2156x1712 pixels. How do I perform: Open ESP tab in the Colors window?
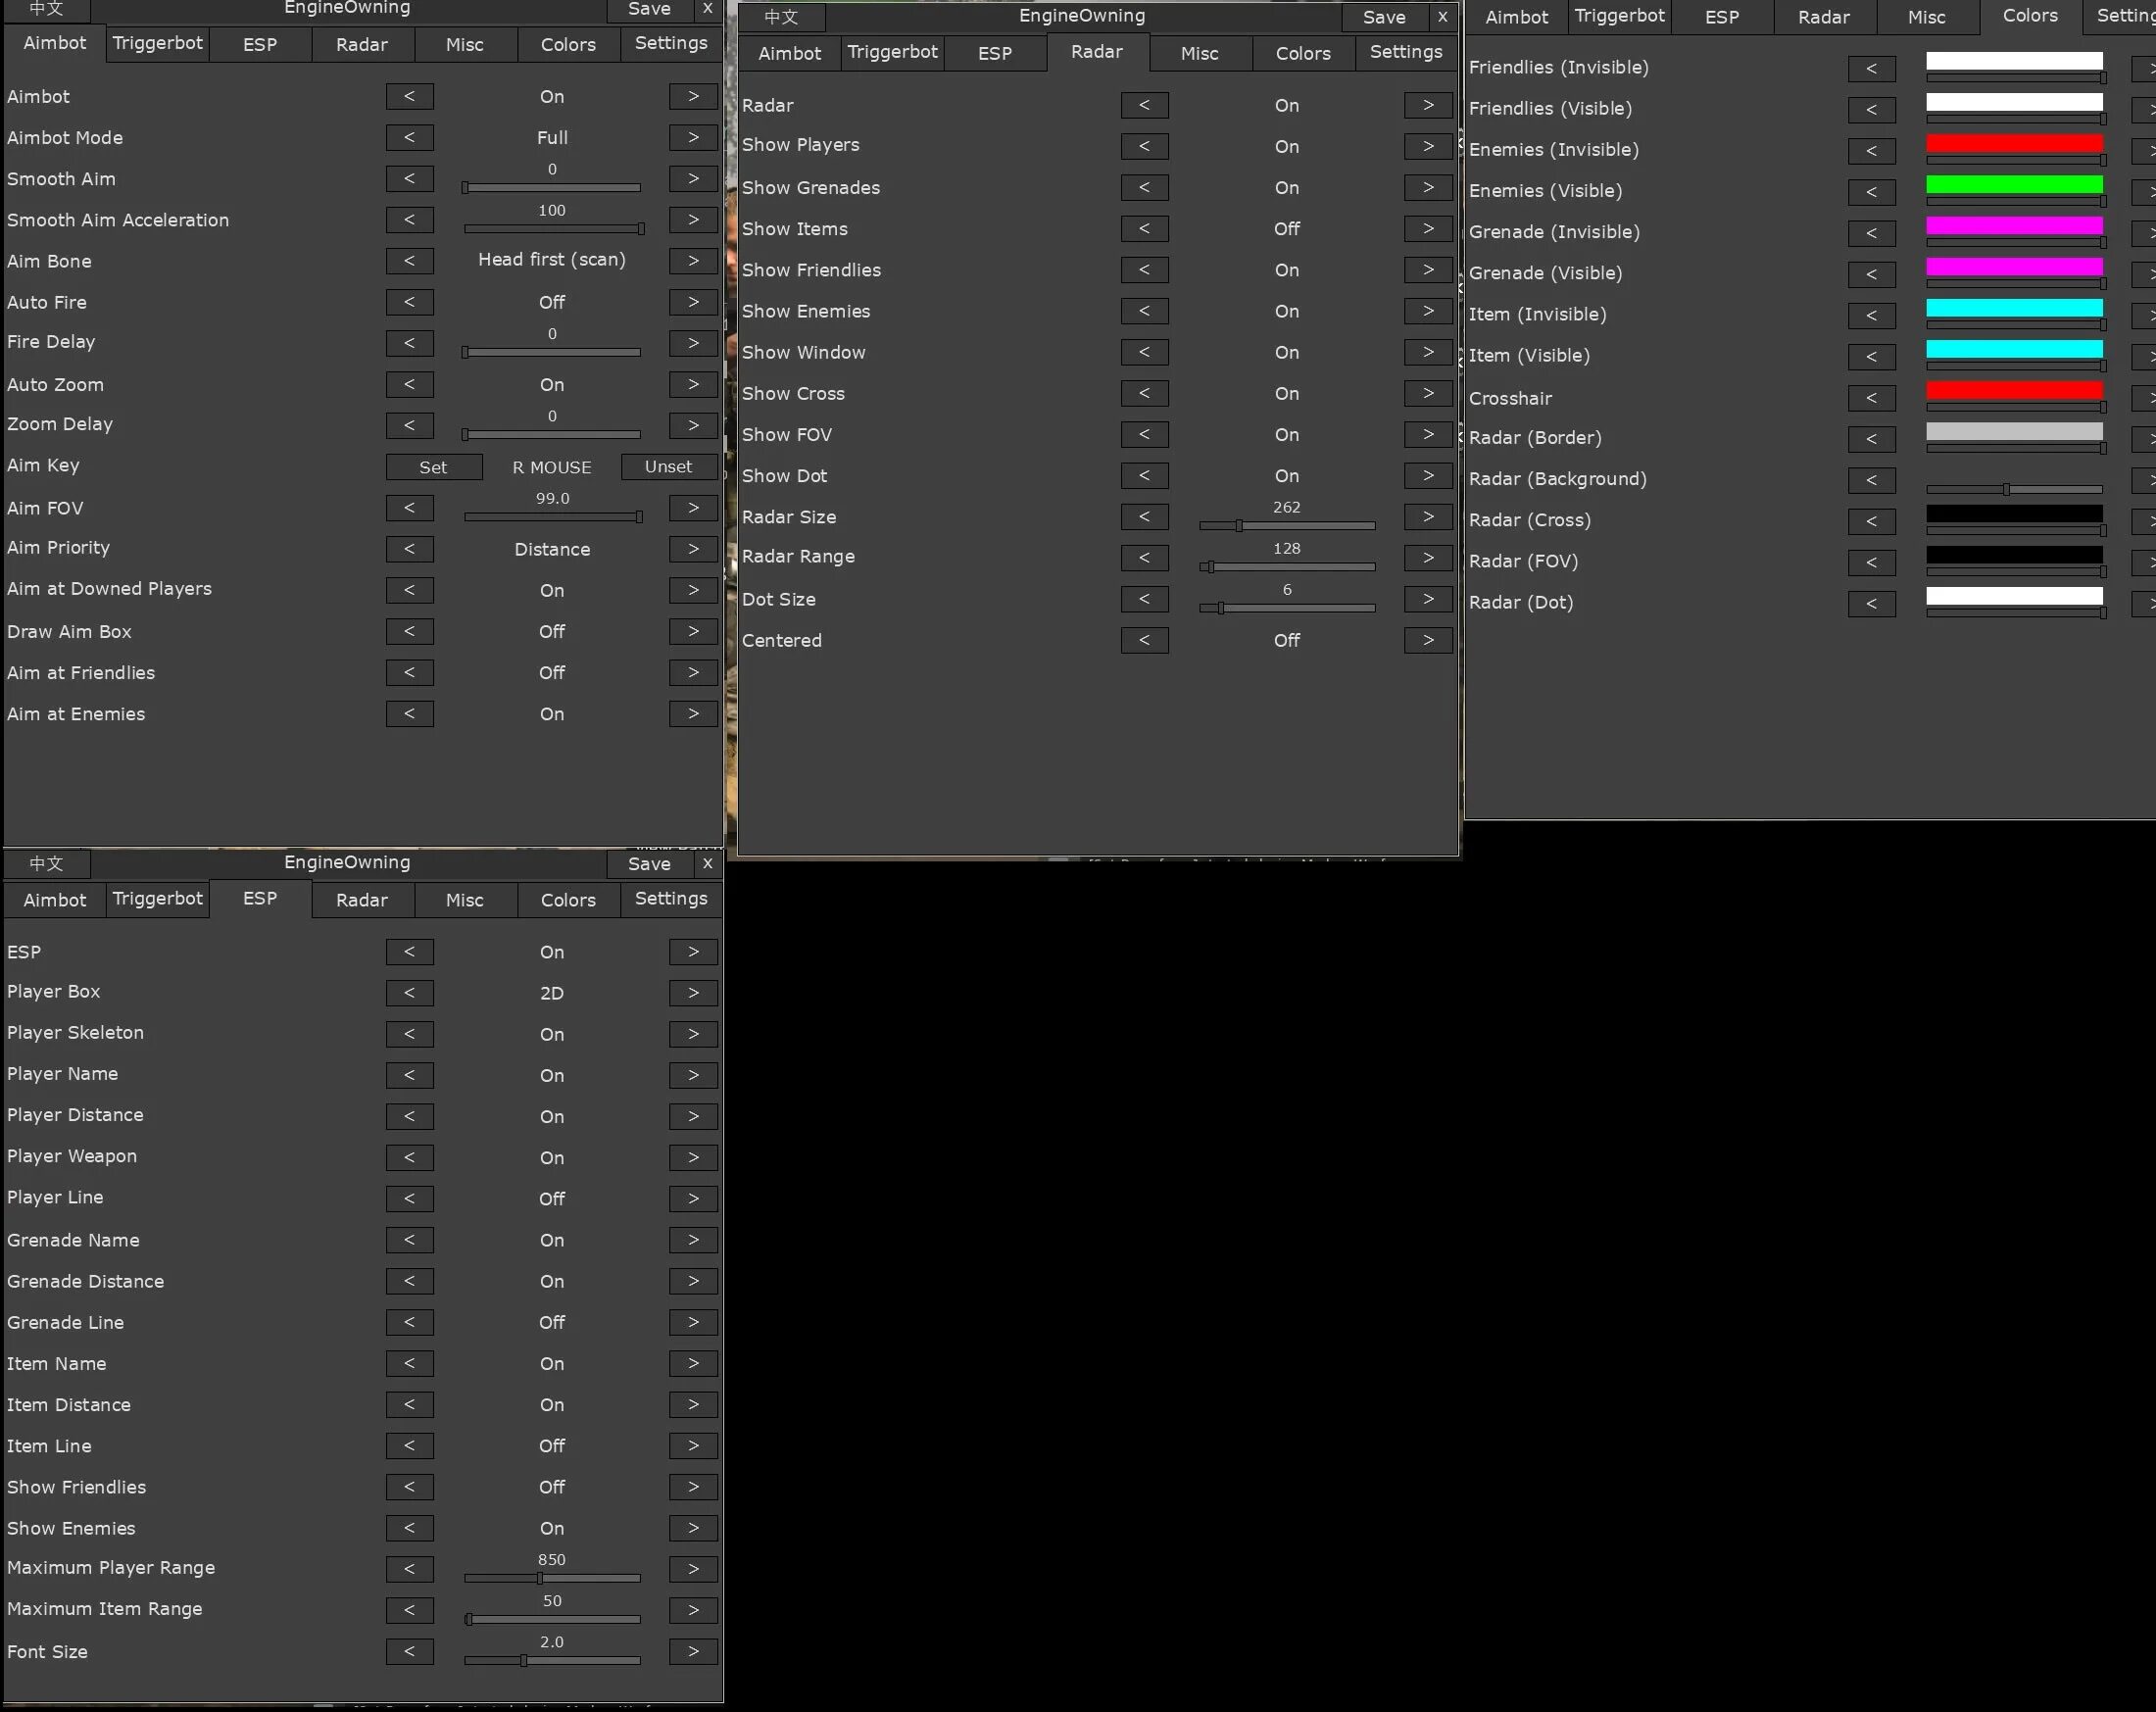1722,17
